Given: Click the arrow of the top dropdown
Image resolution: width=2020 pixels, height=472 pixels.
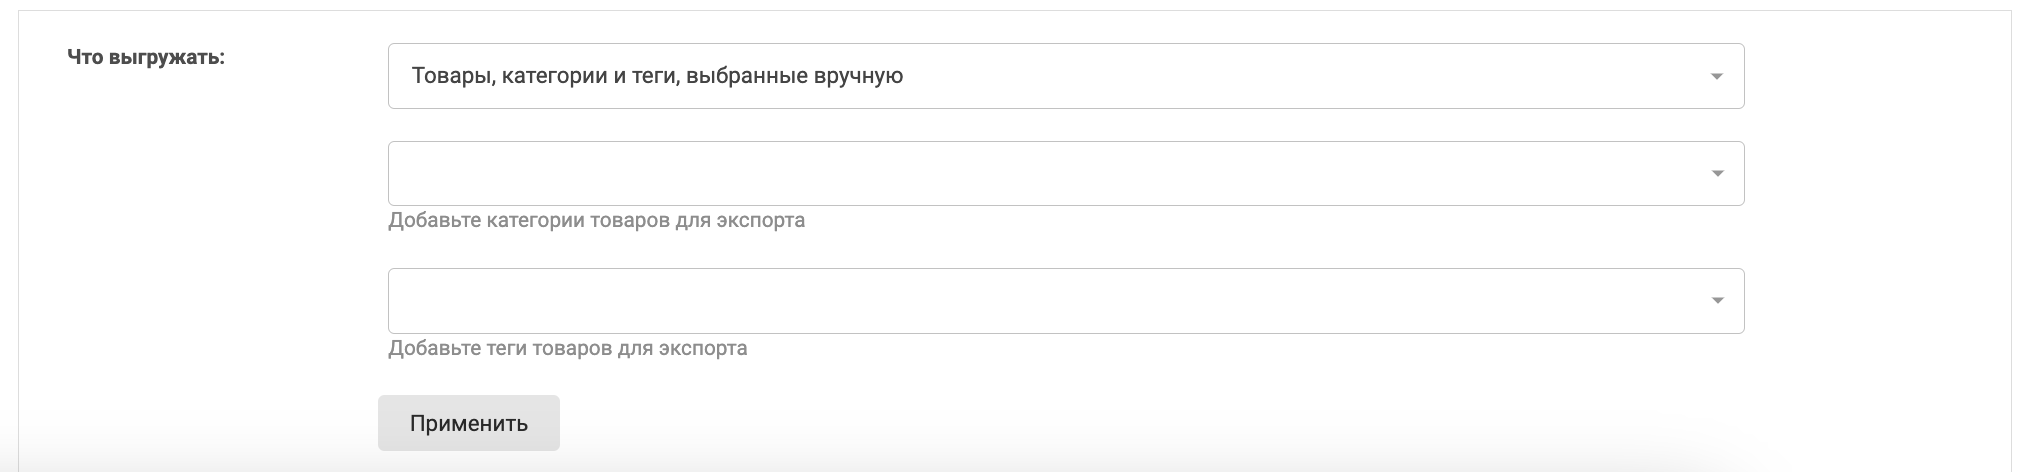Looking at the screenshot, I should [x=1716, y=76].
